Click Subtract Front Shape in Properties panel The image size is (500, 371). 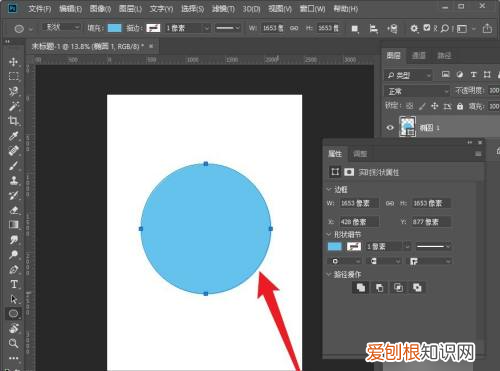[379, 287]
